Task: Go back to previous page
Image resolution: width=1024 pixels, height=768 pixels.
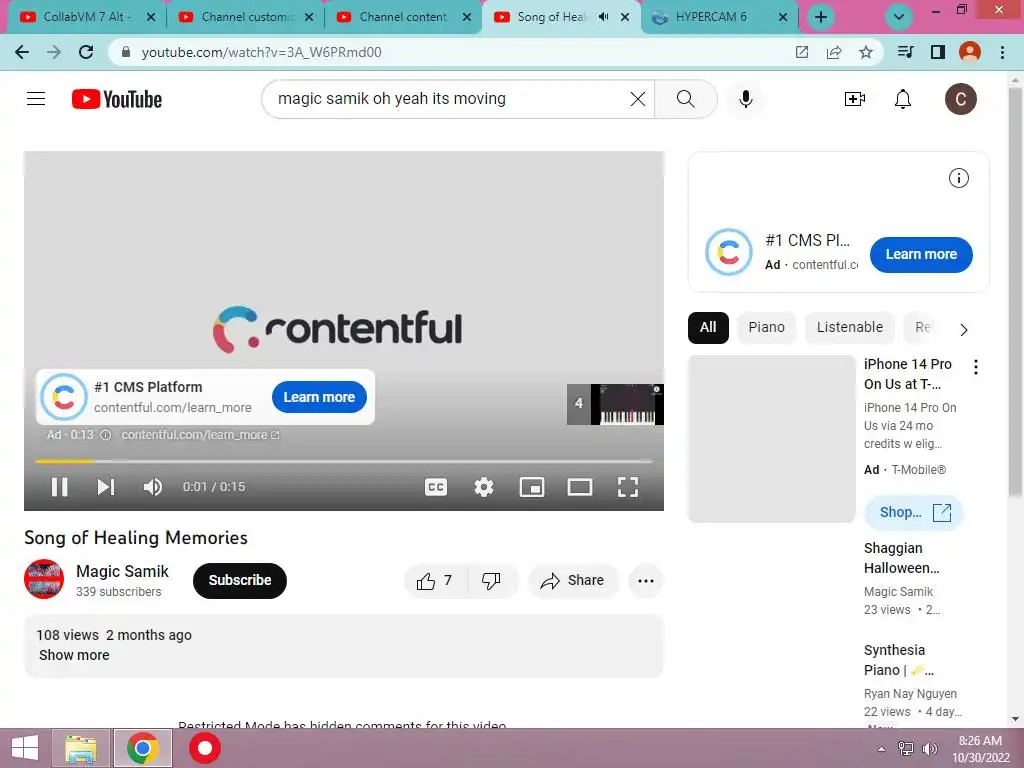Action: click(22, 52)
